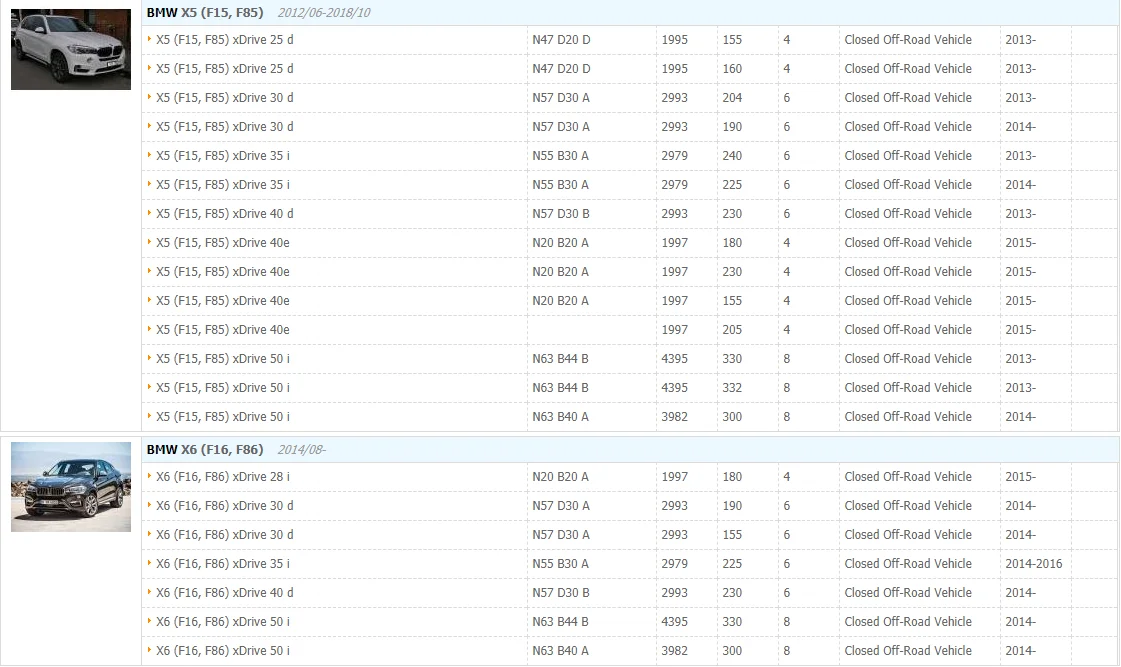
Task: Select 'N63 B44 B' engine code in X6 50 i row
Action: click(560, 622)
